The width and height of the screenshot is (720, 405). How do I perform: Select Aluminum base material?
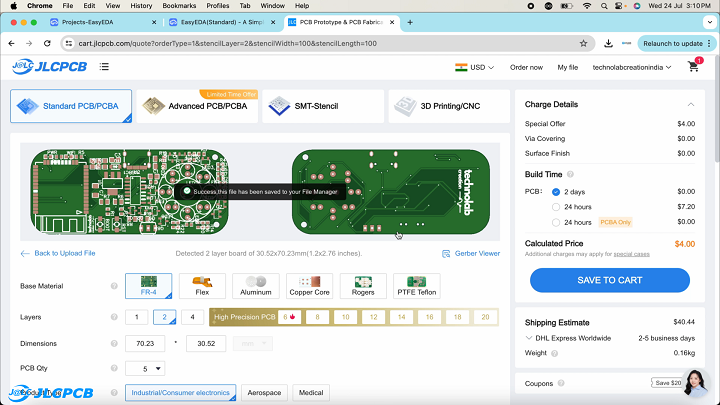(256, 286)
